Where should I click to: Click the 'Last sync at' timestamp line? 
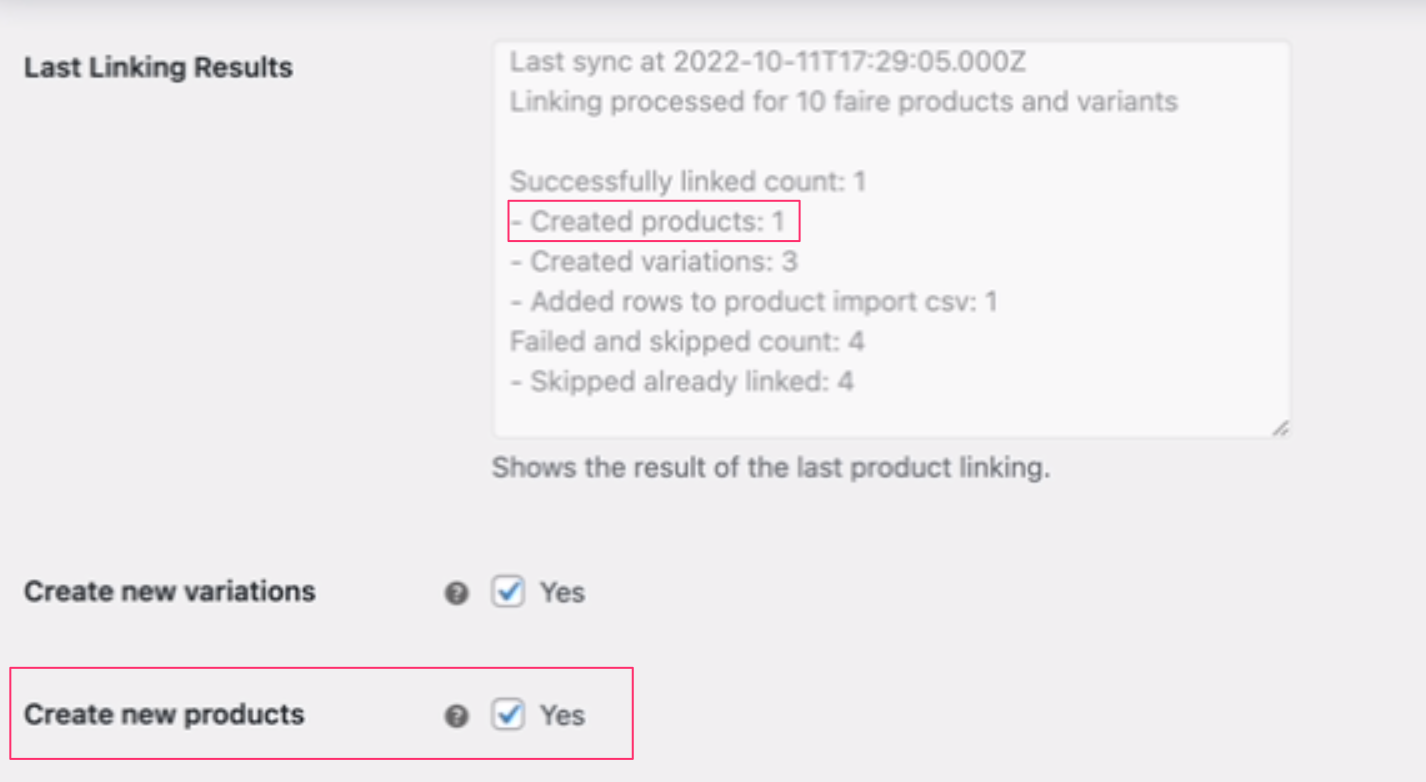pyautogui.click(x=767, y=62)
